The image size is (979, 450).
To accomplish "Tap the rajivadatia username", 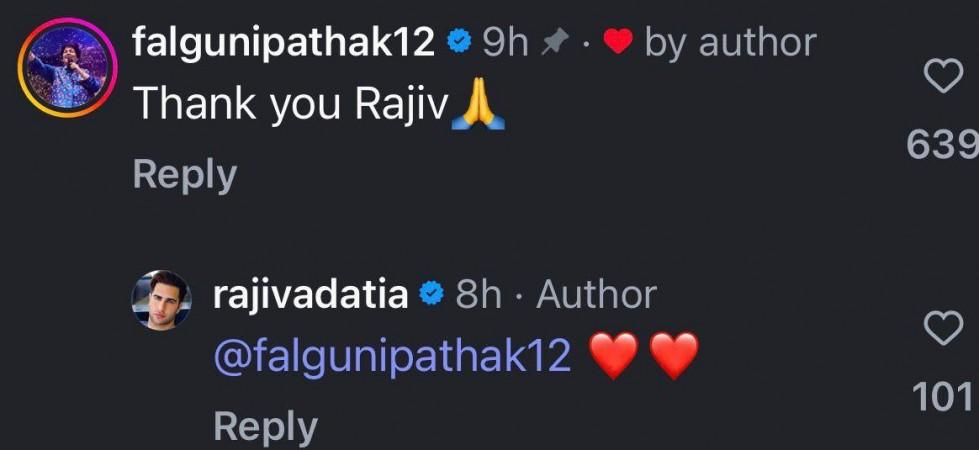I will 311,295.
